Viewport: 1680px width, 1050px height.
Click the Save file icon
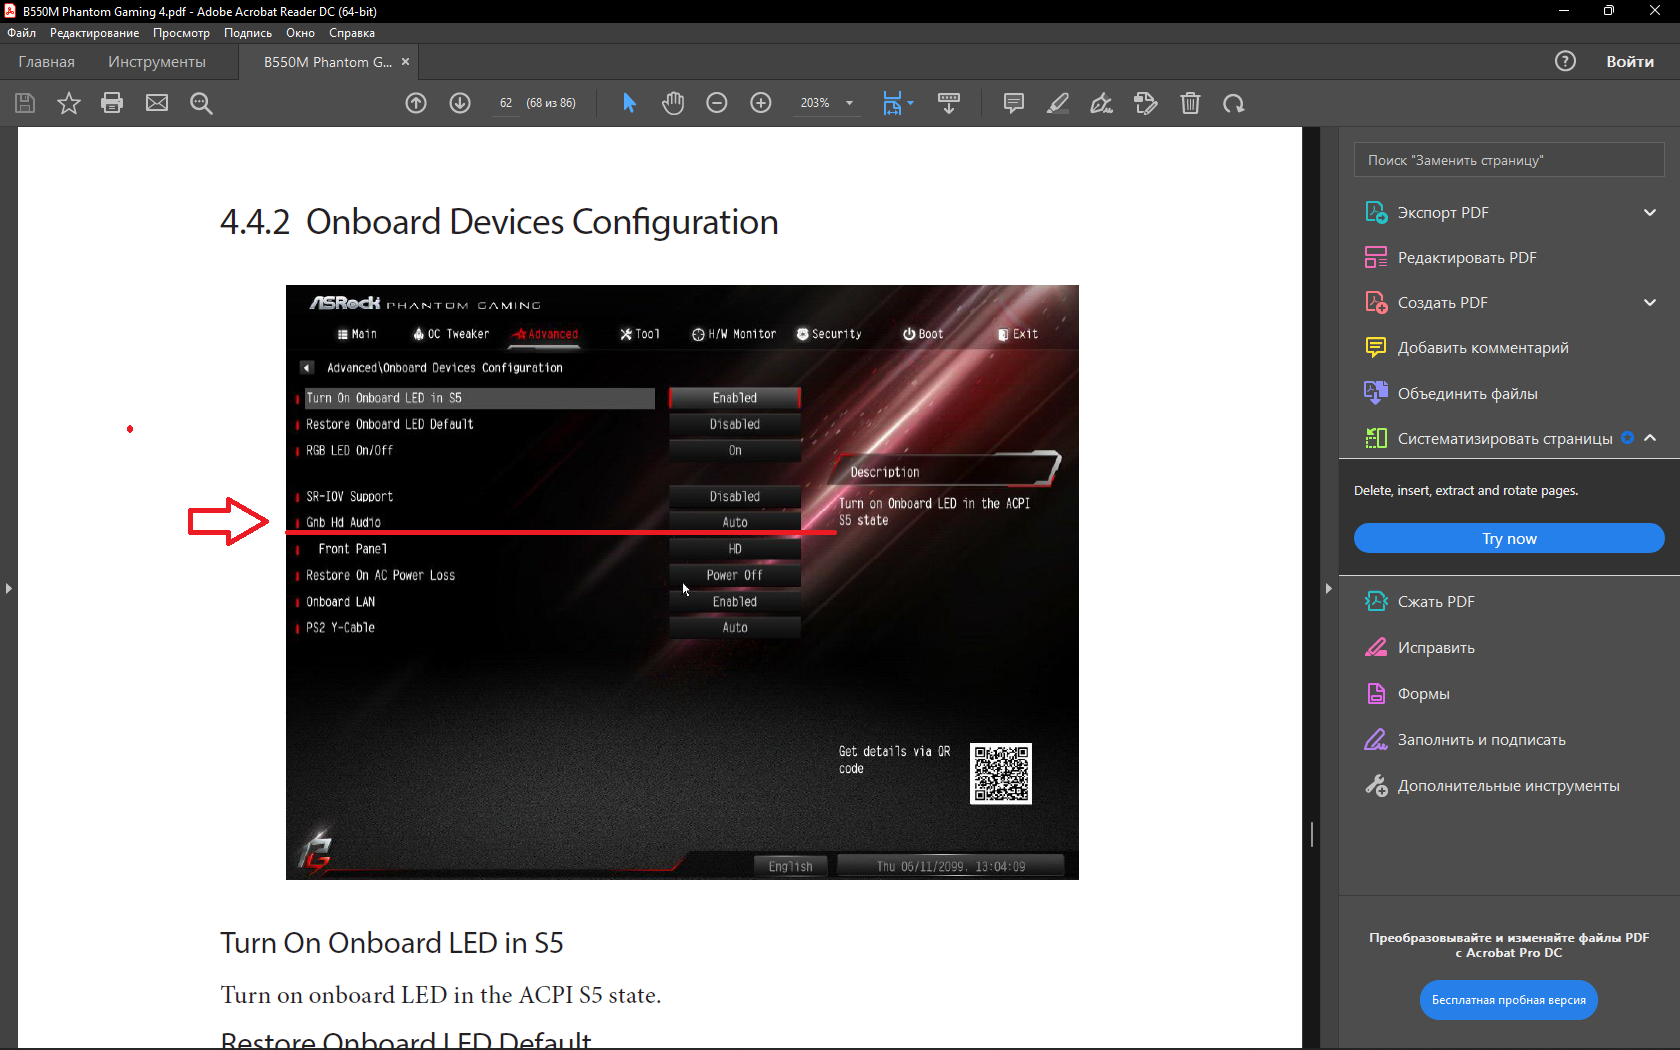coord(25,103)
